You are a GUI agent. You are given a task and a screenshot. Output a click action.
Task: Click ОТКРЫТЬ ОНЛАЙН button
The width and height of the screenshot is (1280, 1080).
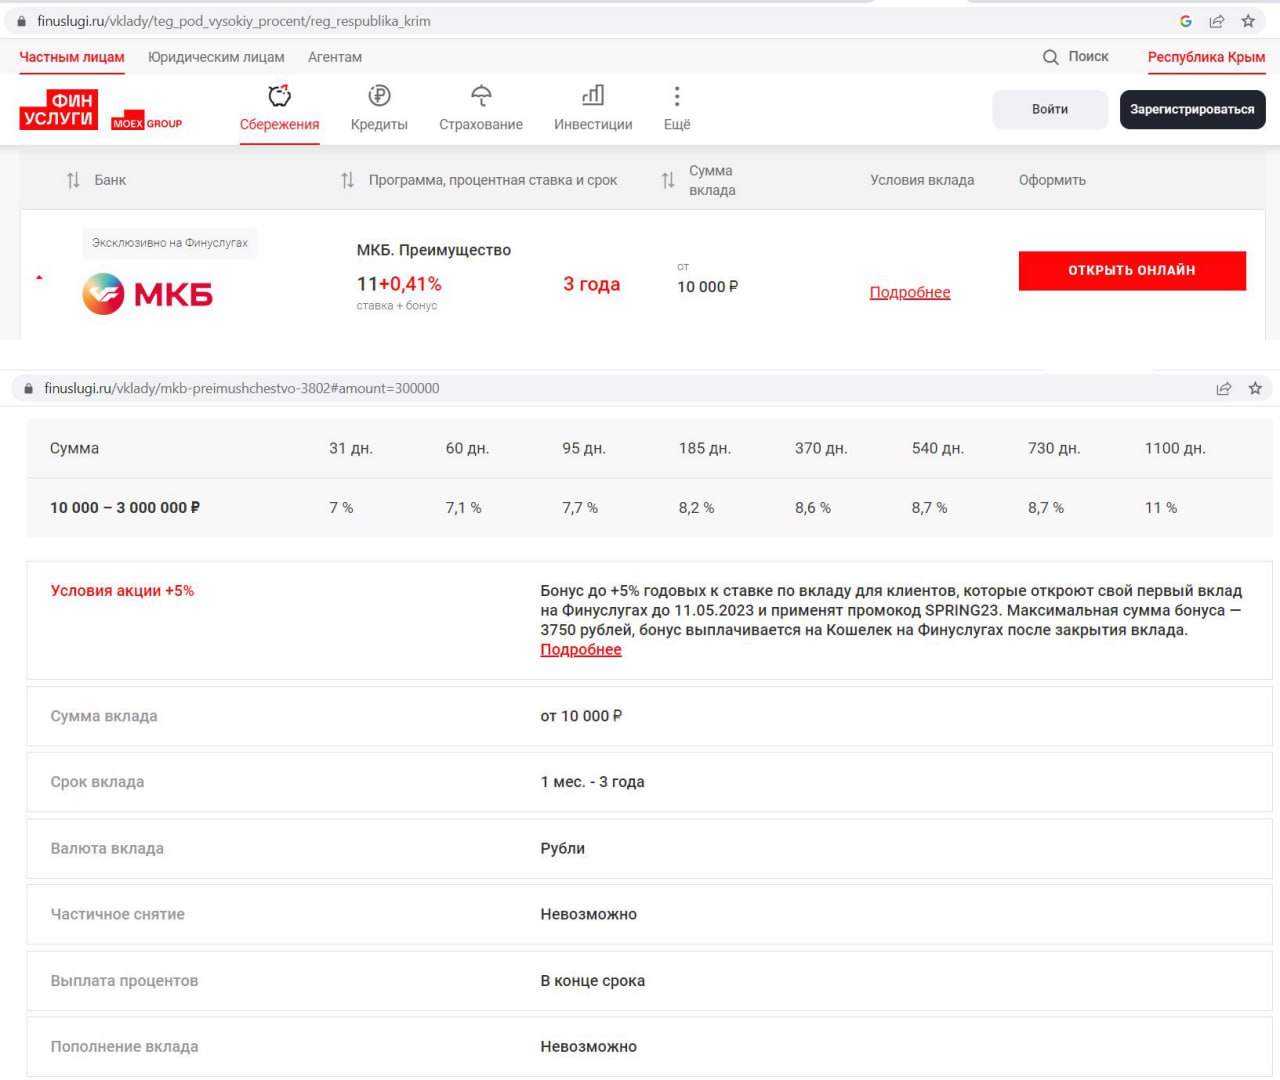coord(1132,270)
